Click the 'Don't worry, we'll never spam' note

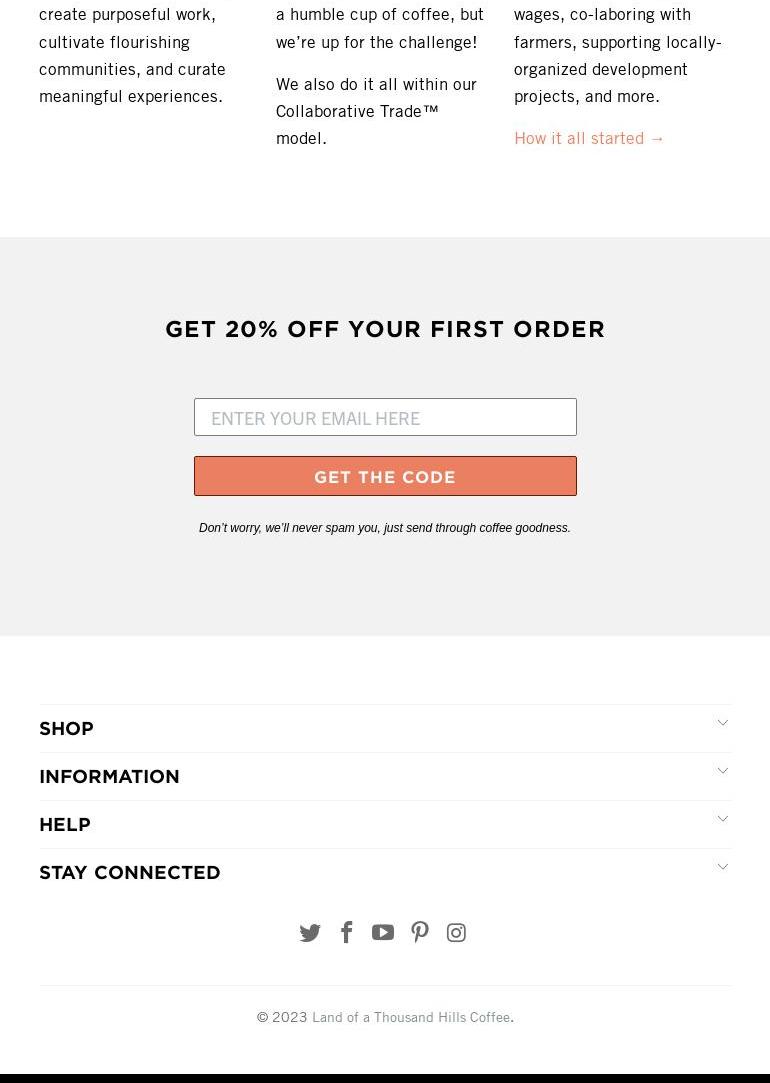point(385,528)
